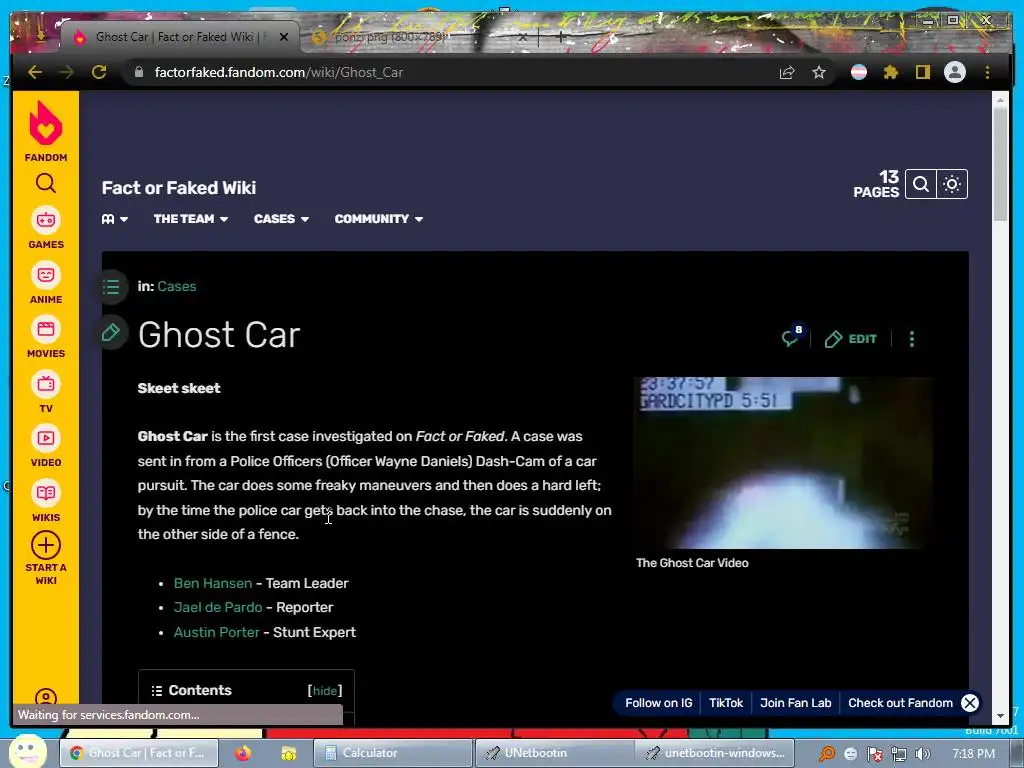Open the table of contents list icon
1024x768 pixels.
pyautogui.click(x=111, y=287)
